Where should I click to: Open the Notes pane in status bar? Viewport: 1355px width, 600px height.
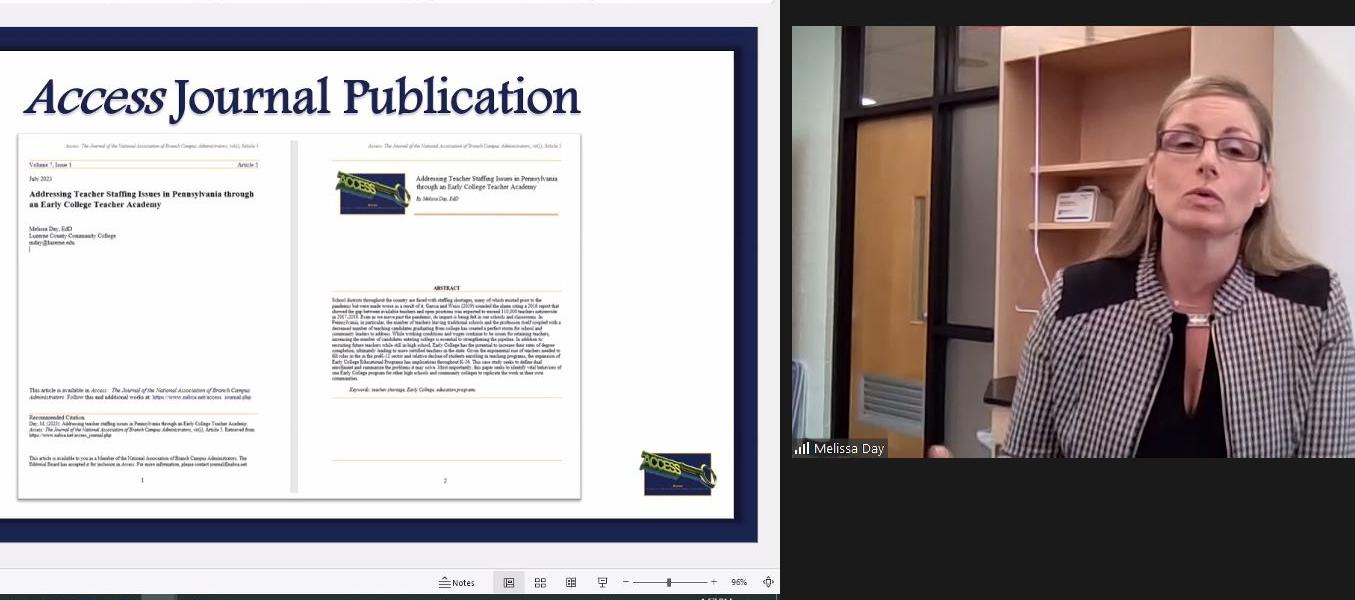tap(457, 582)
